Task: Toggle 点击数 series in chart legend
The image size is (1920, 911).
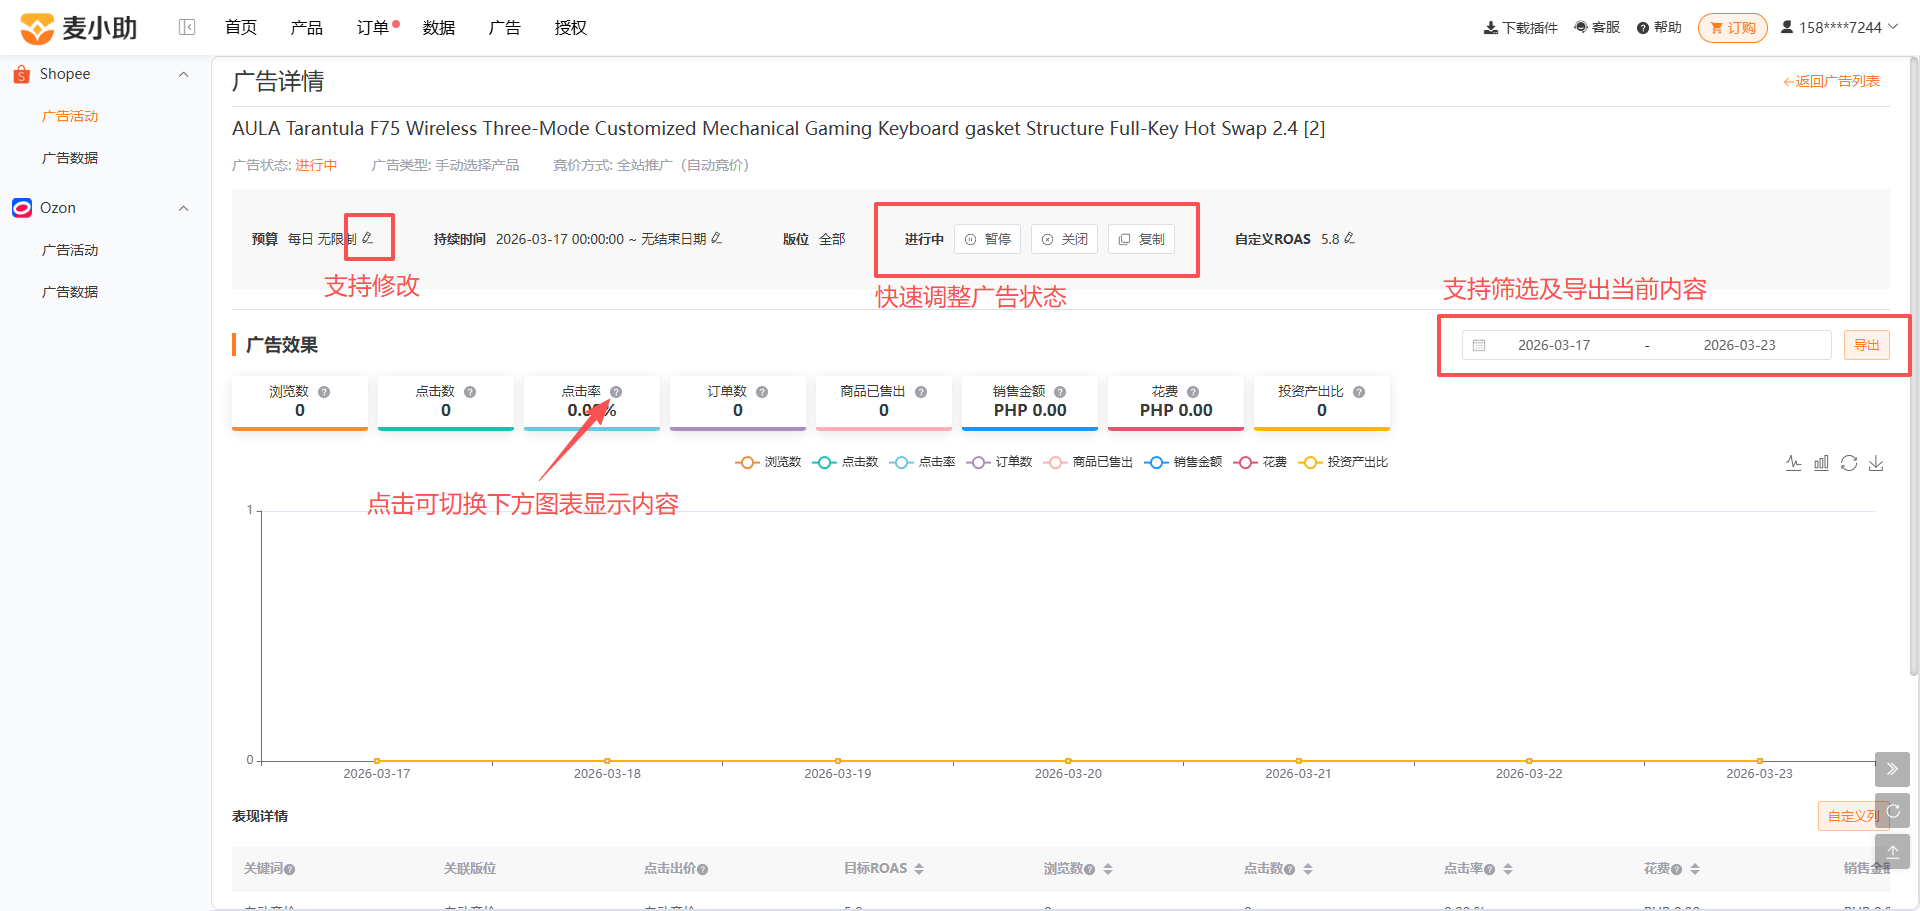Action: 845,462
